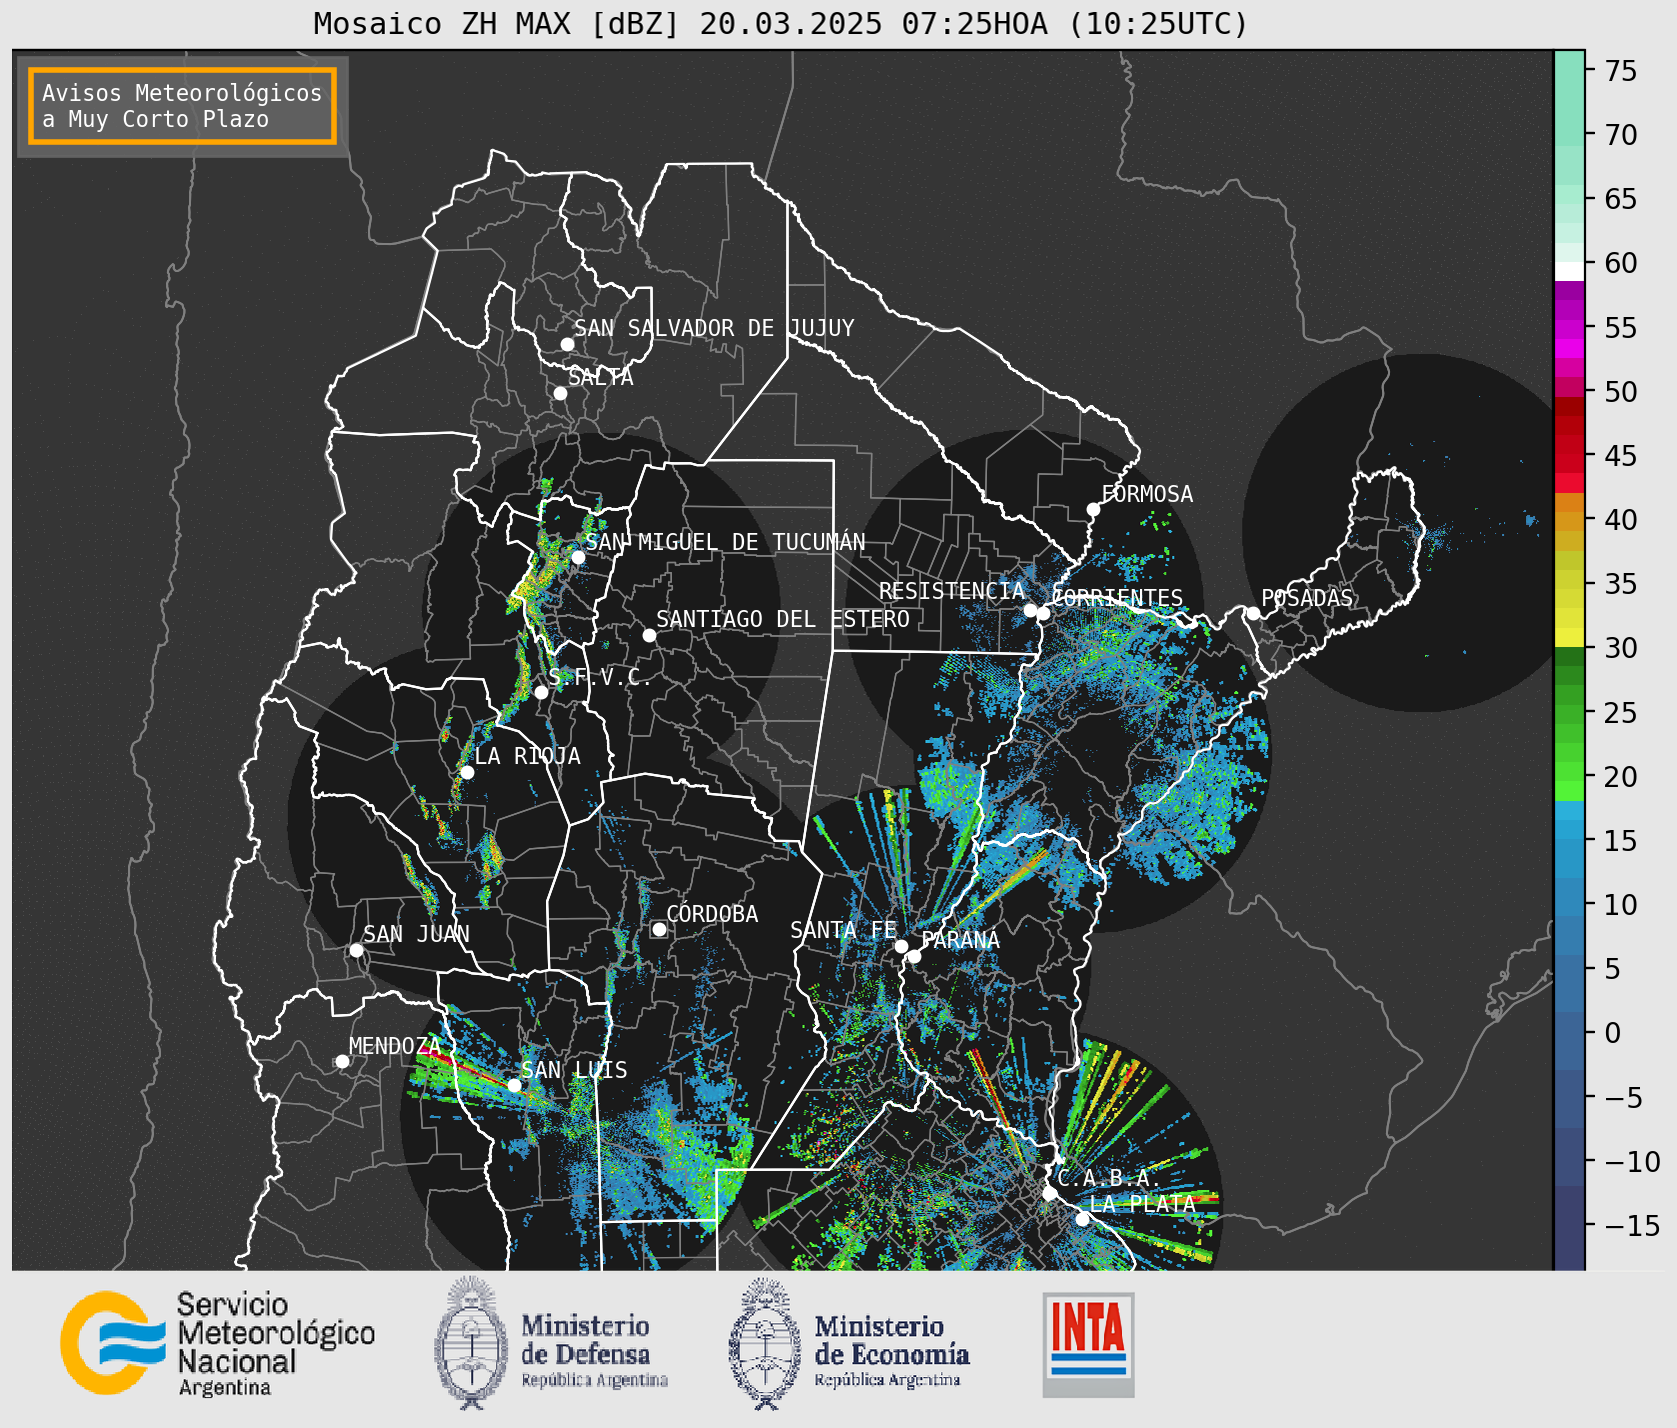Click the white 60 dBZ band on color scale
The width and height of the screenshot is (1677, 1428).
point(1569,271)
